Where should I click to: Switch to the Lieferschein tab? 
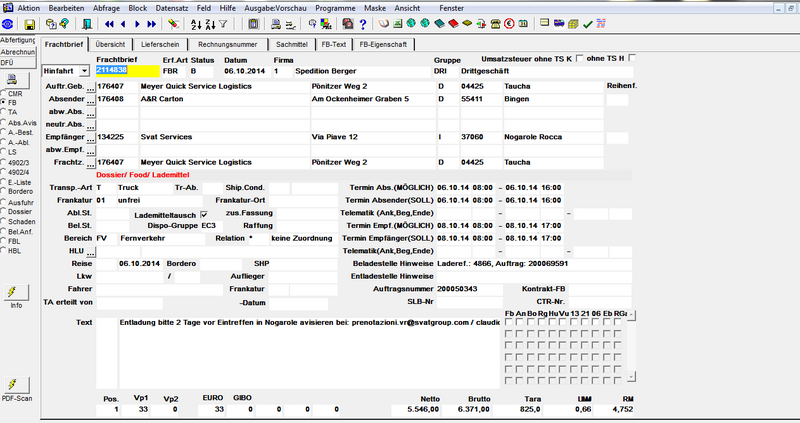tap(160, 44)
